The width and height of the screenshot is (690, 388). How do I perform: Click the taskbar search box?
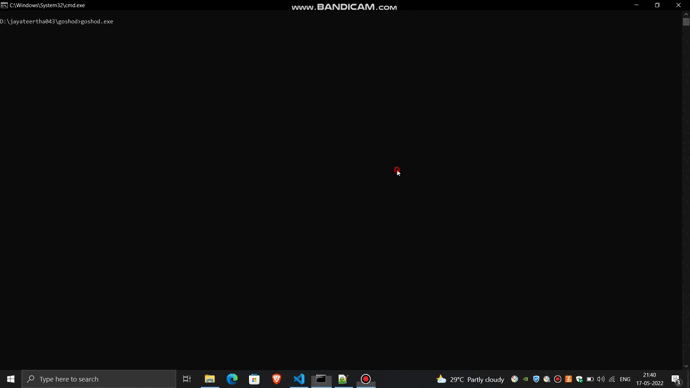pyautogui.click(x=99, y=379)
